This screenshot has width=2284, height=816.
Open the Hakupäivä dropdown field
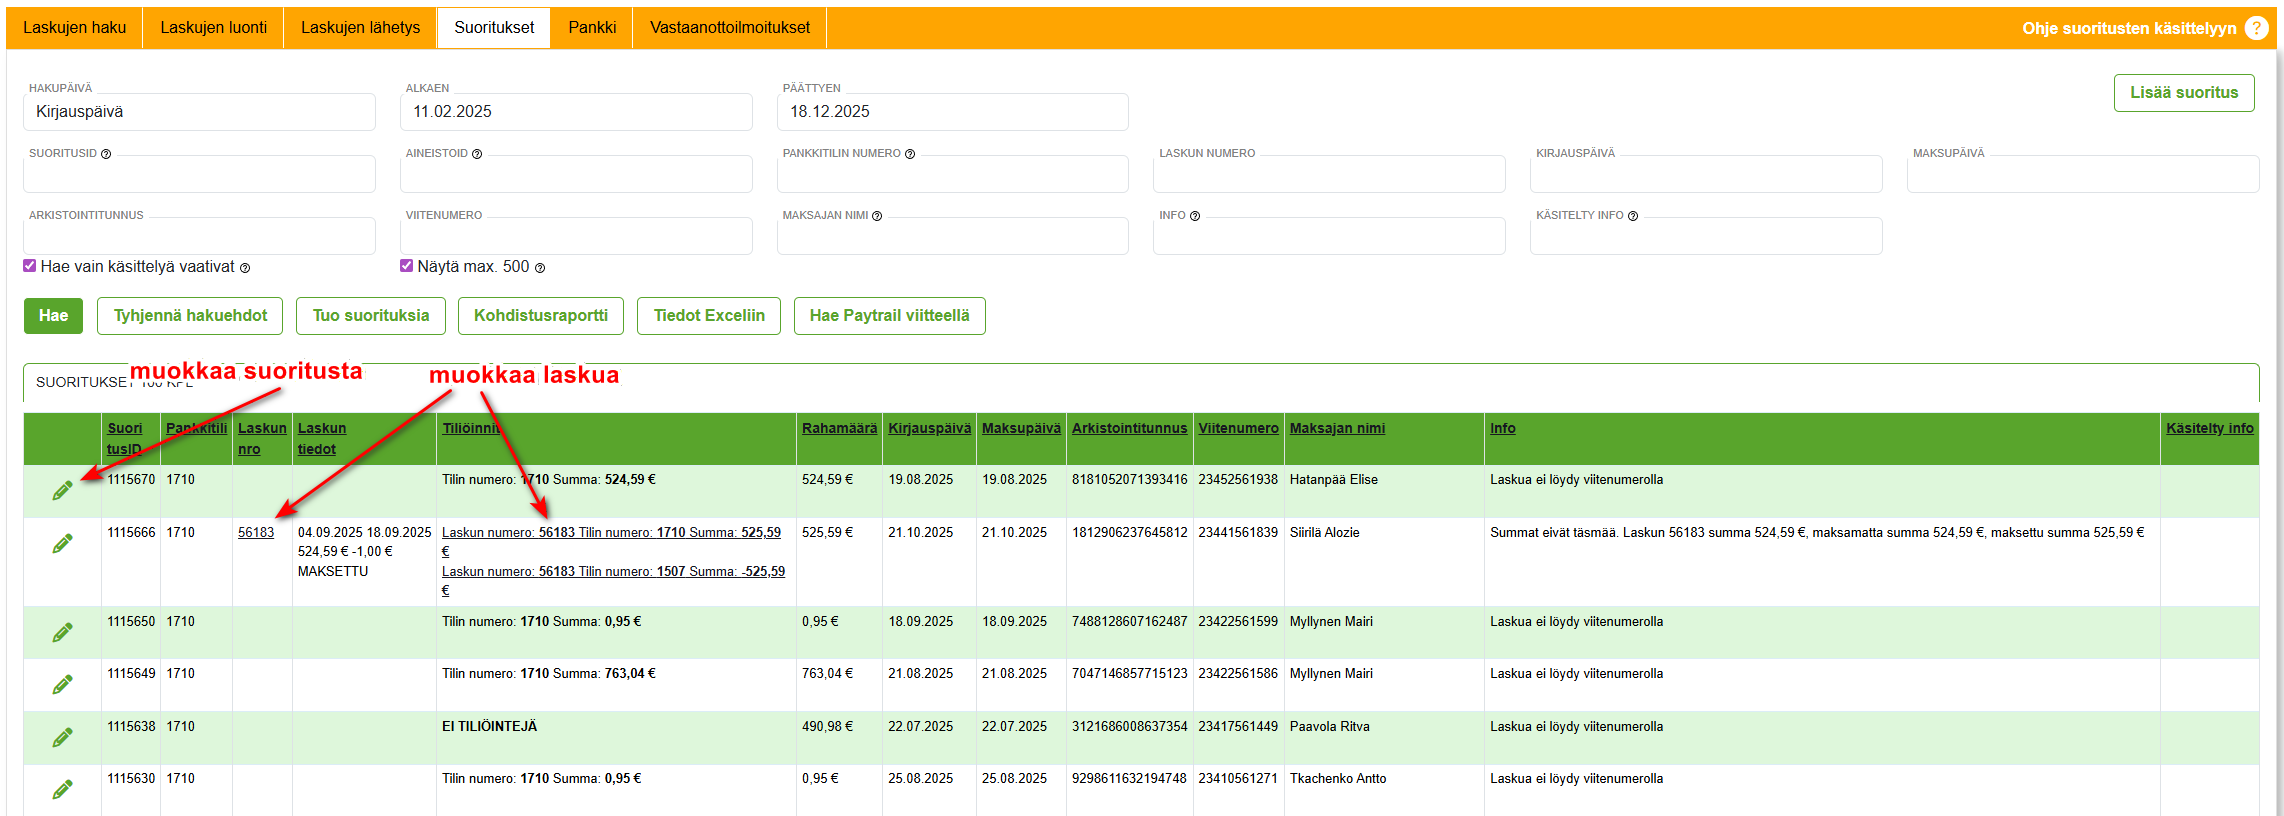pyautogui.click(x=199, y=112)
